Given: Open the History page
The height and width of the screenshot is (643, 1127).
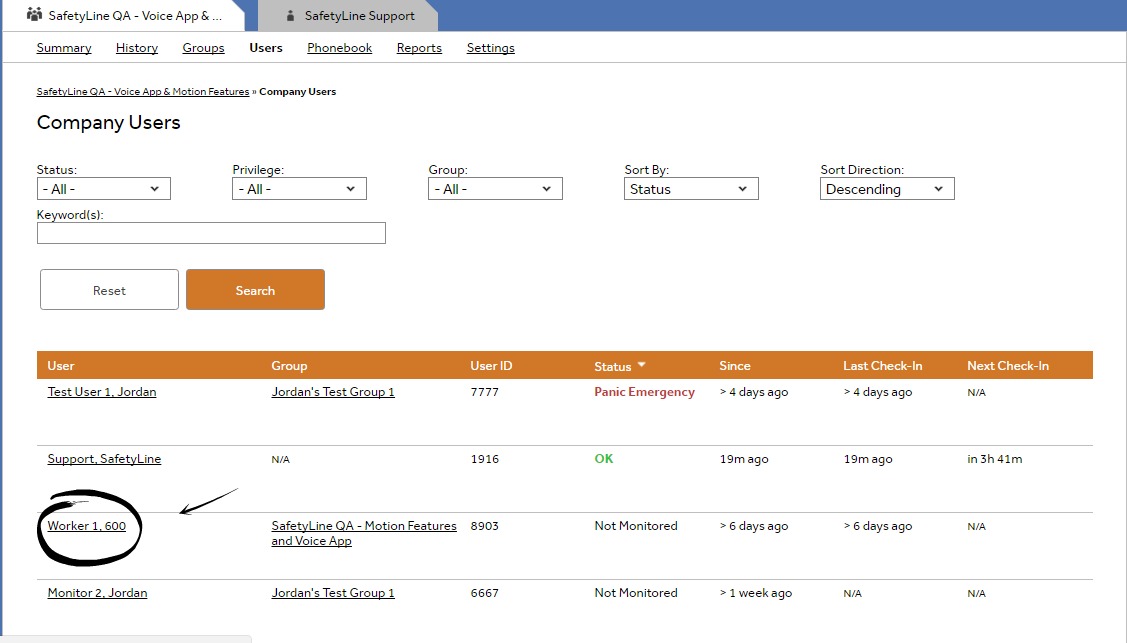Looking at the screenshot, I should coord(137,48).
